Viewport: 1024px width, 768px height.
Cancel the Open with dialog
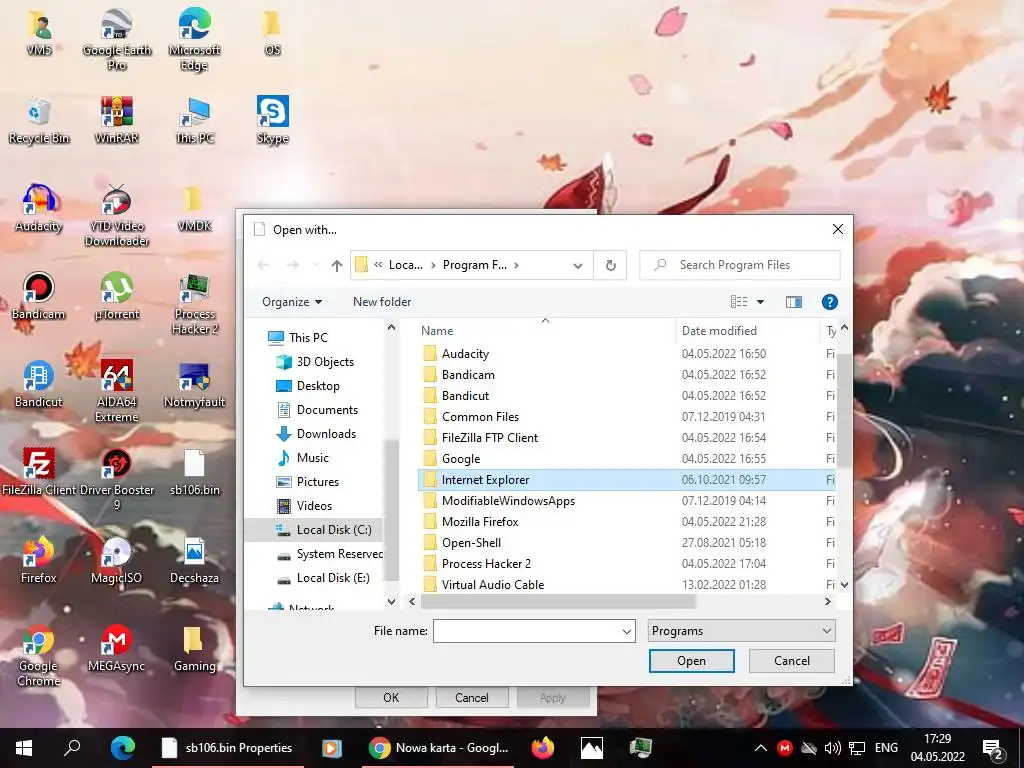[x=792, y=661]
